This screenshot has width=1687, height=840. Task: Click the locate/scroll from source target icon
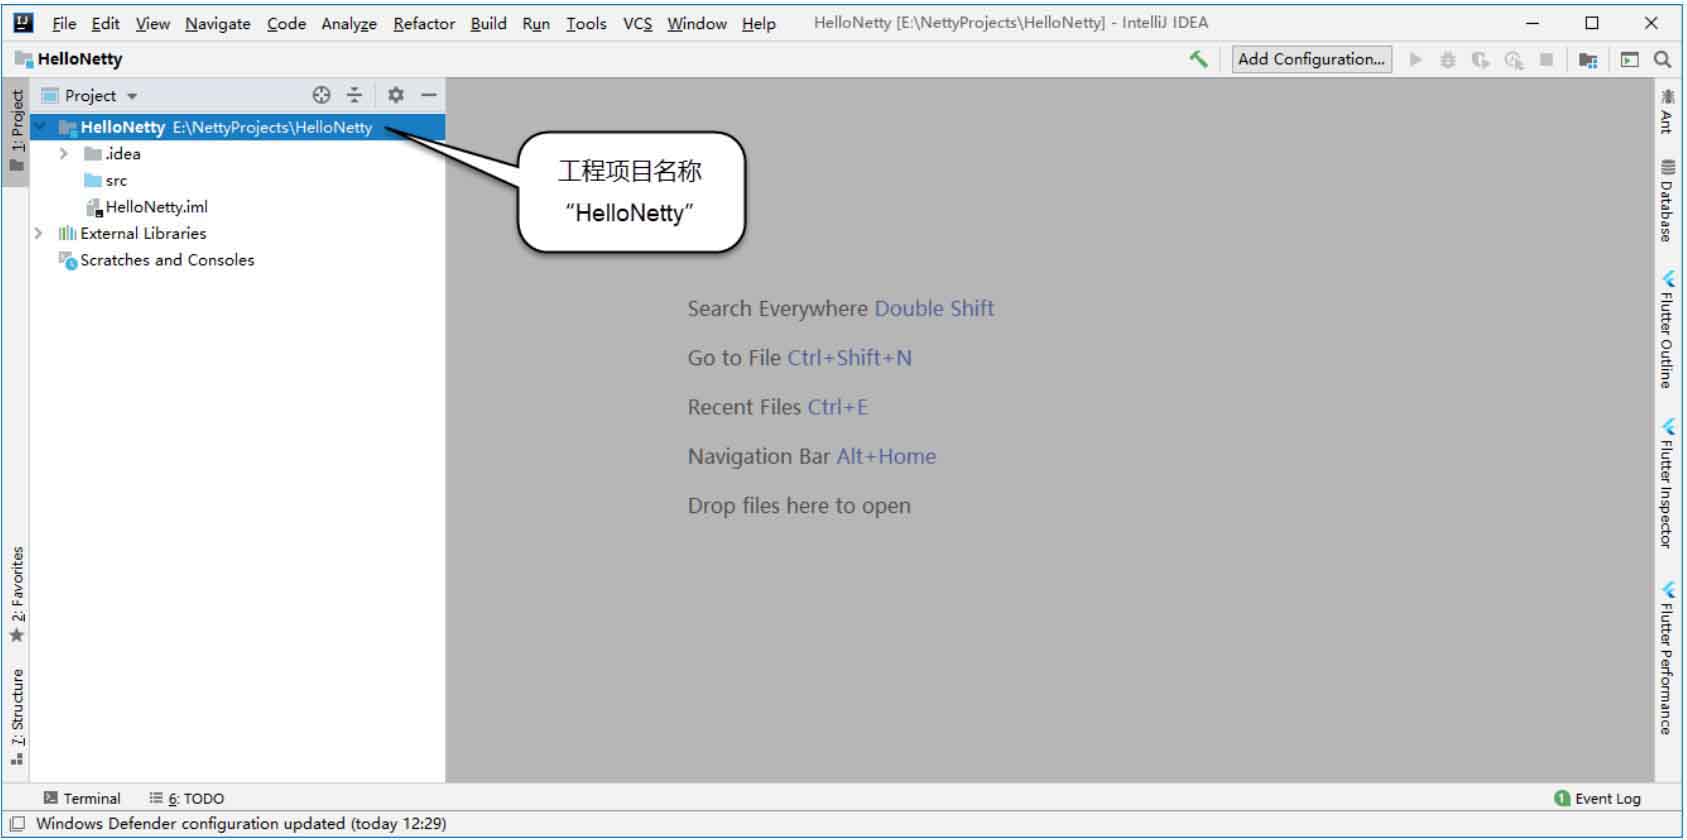(321, 95)
